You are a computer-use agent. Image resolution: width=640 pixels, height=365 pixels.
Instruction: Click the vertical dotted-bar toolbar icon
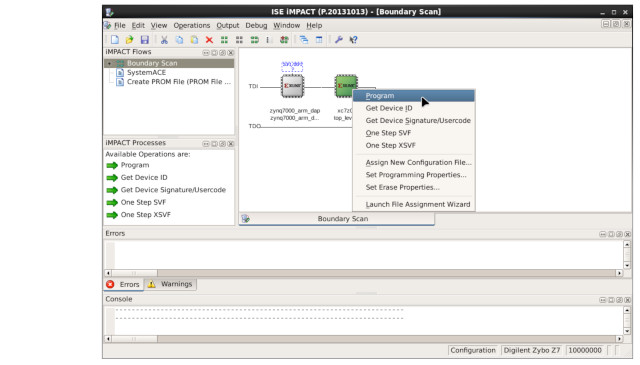268,40
